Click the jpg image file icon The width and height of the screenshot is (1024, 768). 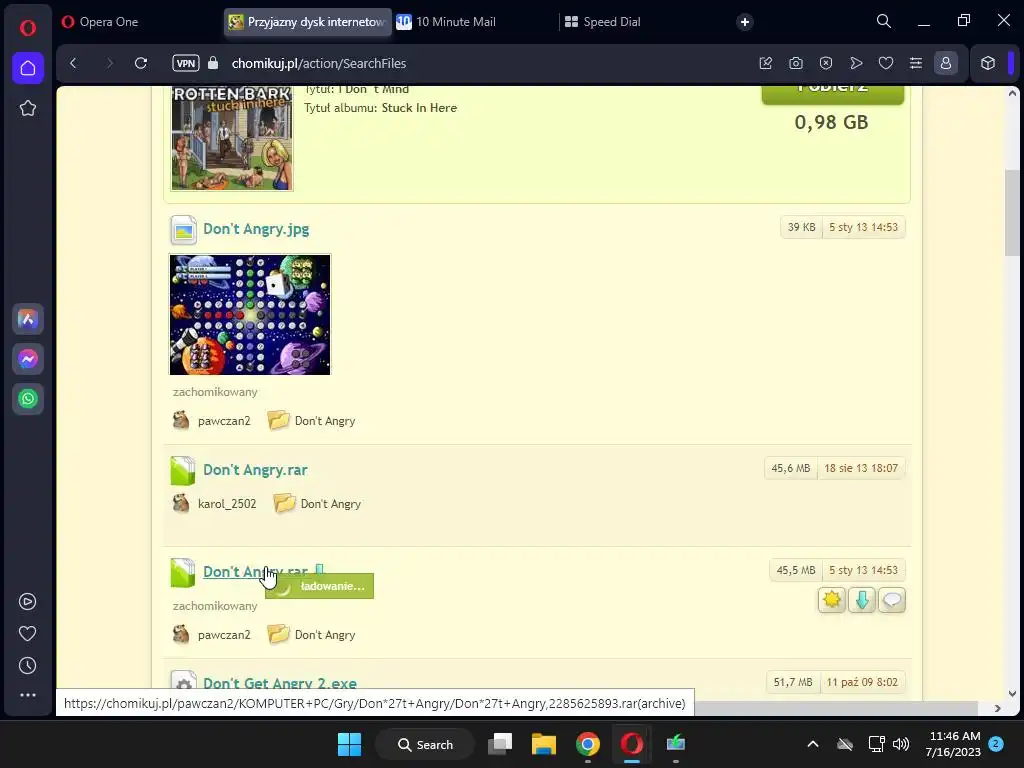(x=184, y=230)
